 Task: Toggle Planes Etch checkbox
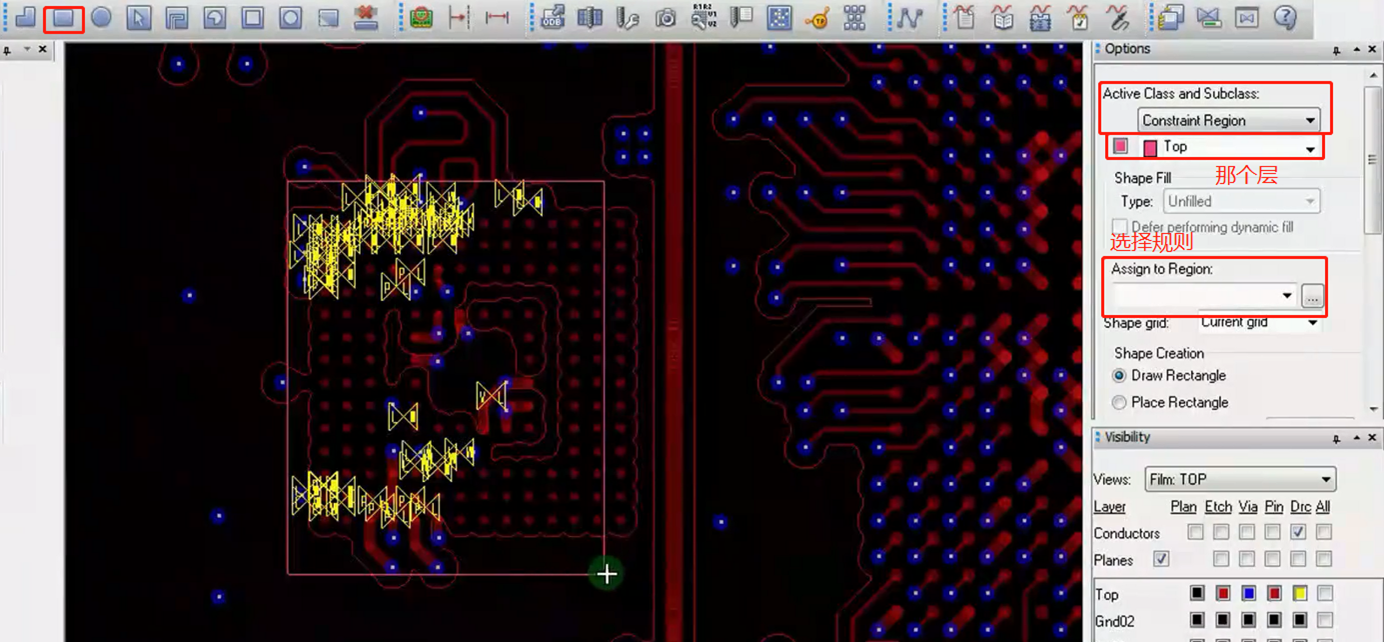(x=1221, y=560)
